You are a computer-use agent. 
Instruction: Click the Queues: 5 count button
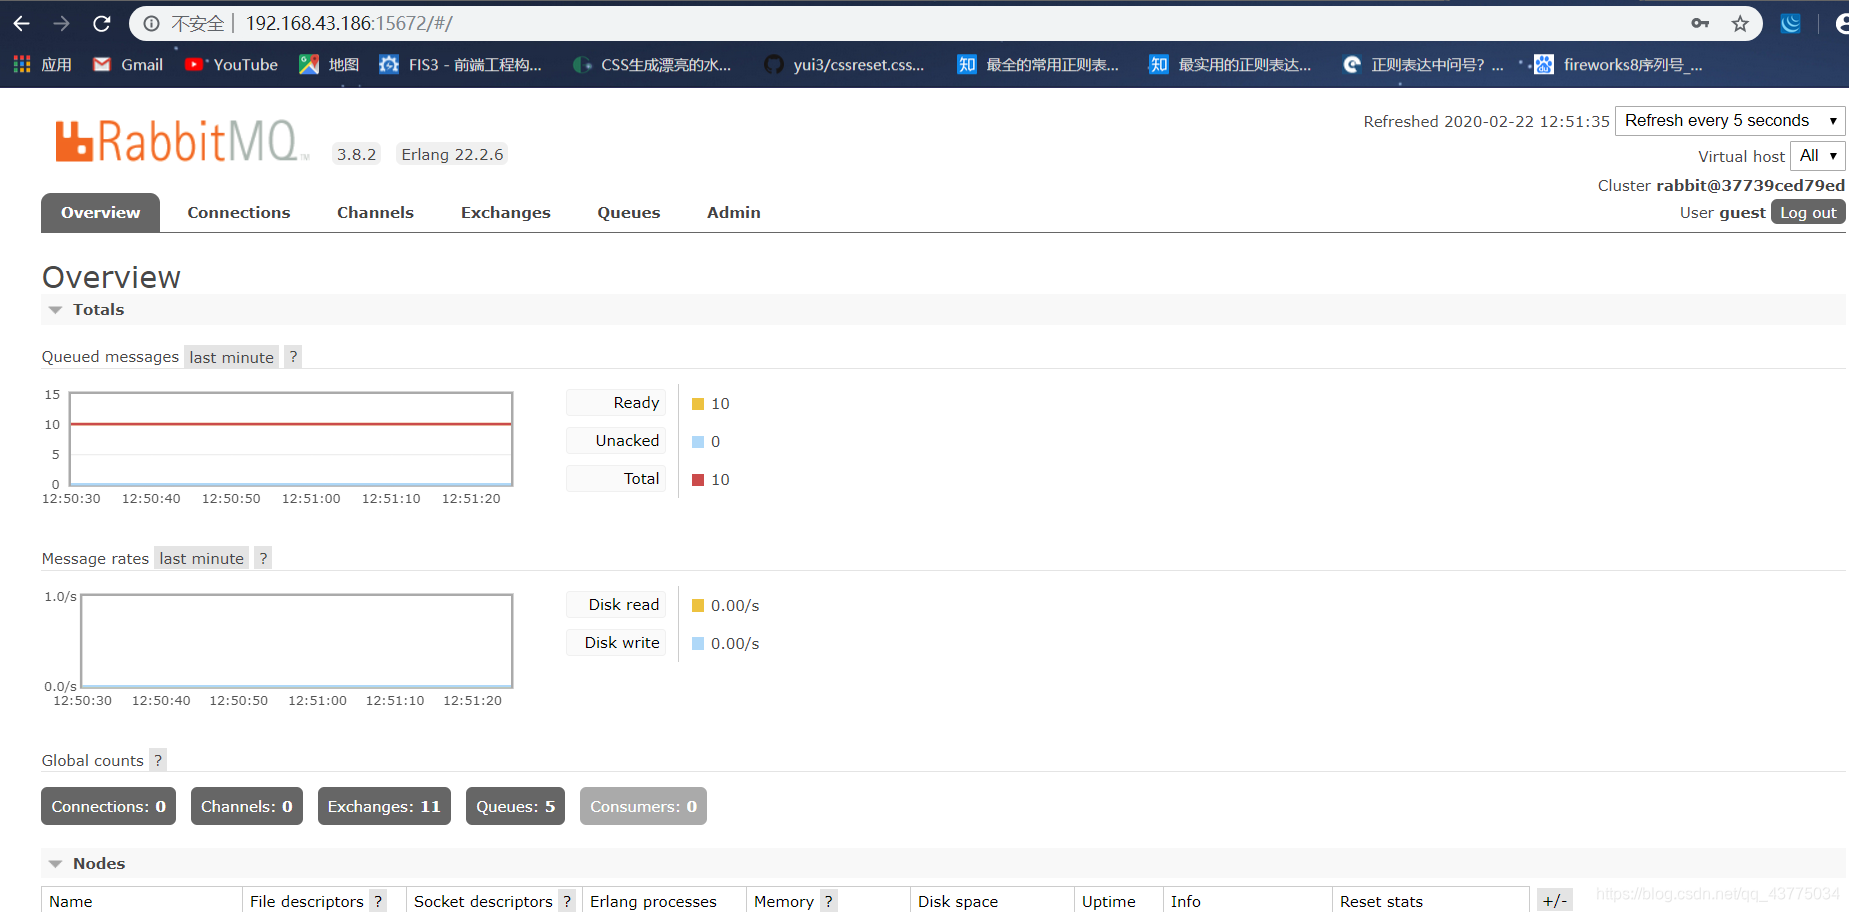[515, 806]
